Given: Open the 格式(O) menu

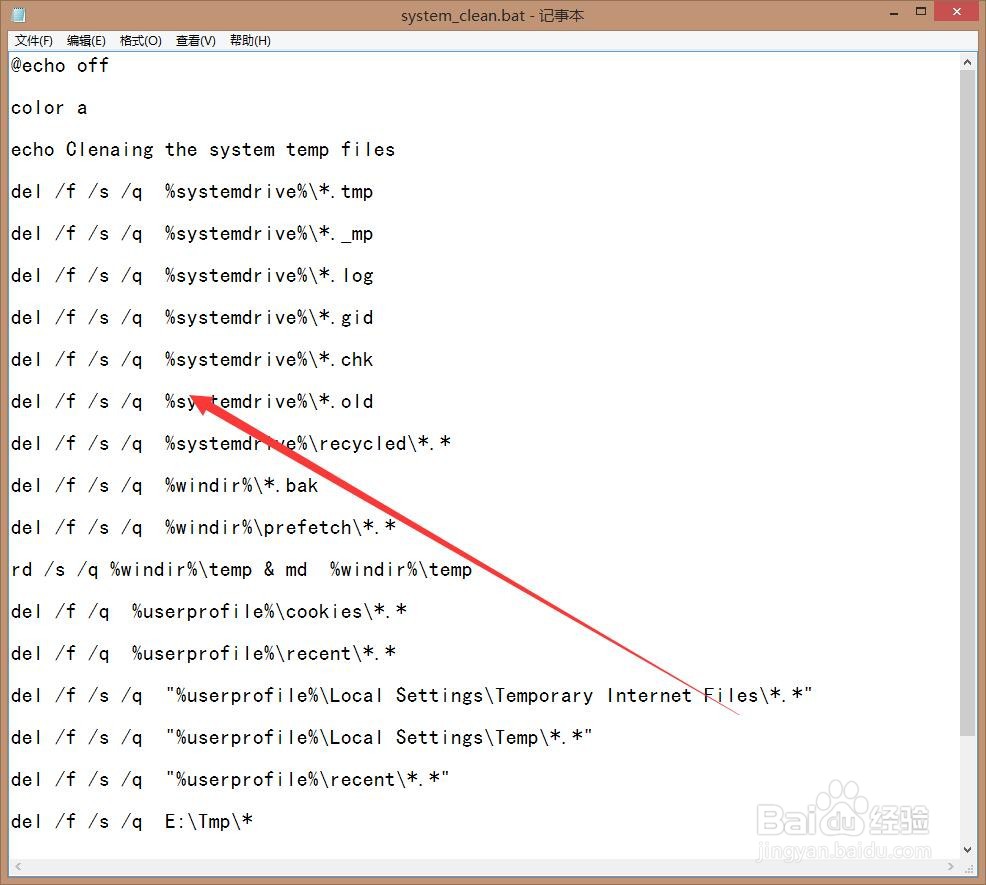Looking at the screenshot, I should (x=140, y=41).
